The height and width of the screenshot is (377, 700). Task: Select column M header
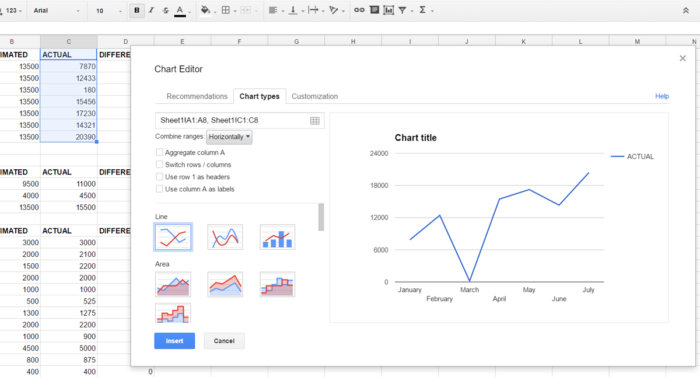click(x=637, y=42)
